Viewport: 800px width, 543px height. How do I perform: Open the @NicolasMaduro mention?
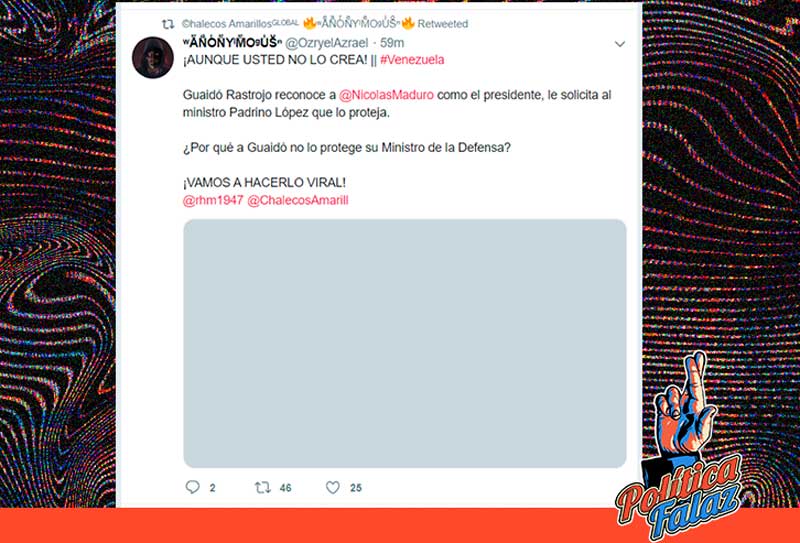386,95
